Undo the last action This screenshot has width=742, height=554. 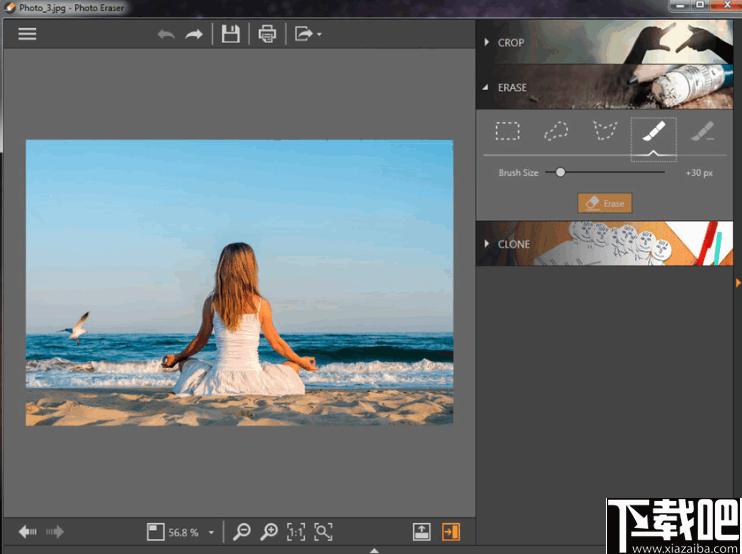point(166,35)
